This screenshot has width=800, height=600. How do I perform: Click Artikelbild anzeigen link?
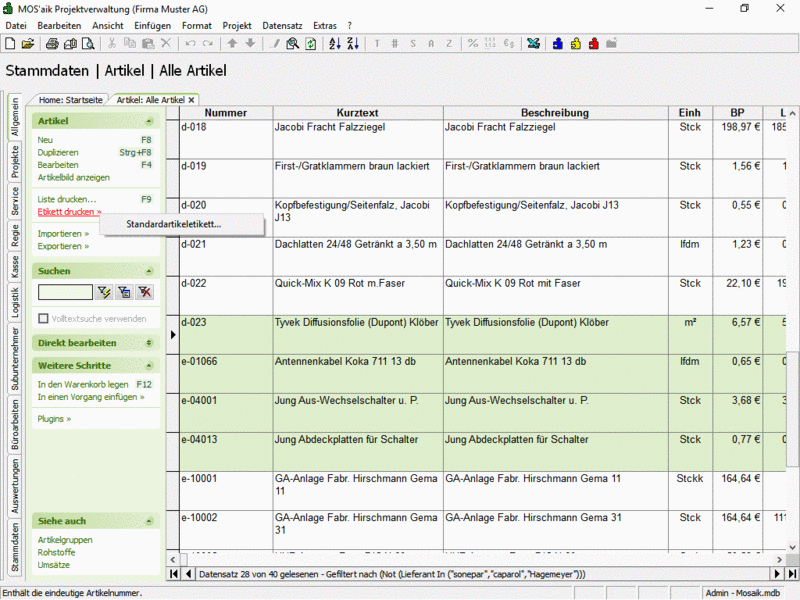pyautogui.click(x=73, y=178)
